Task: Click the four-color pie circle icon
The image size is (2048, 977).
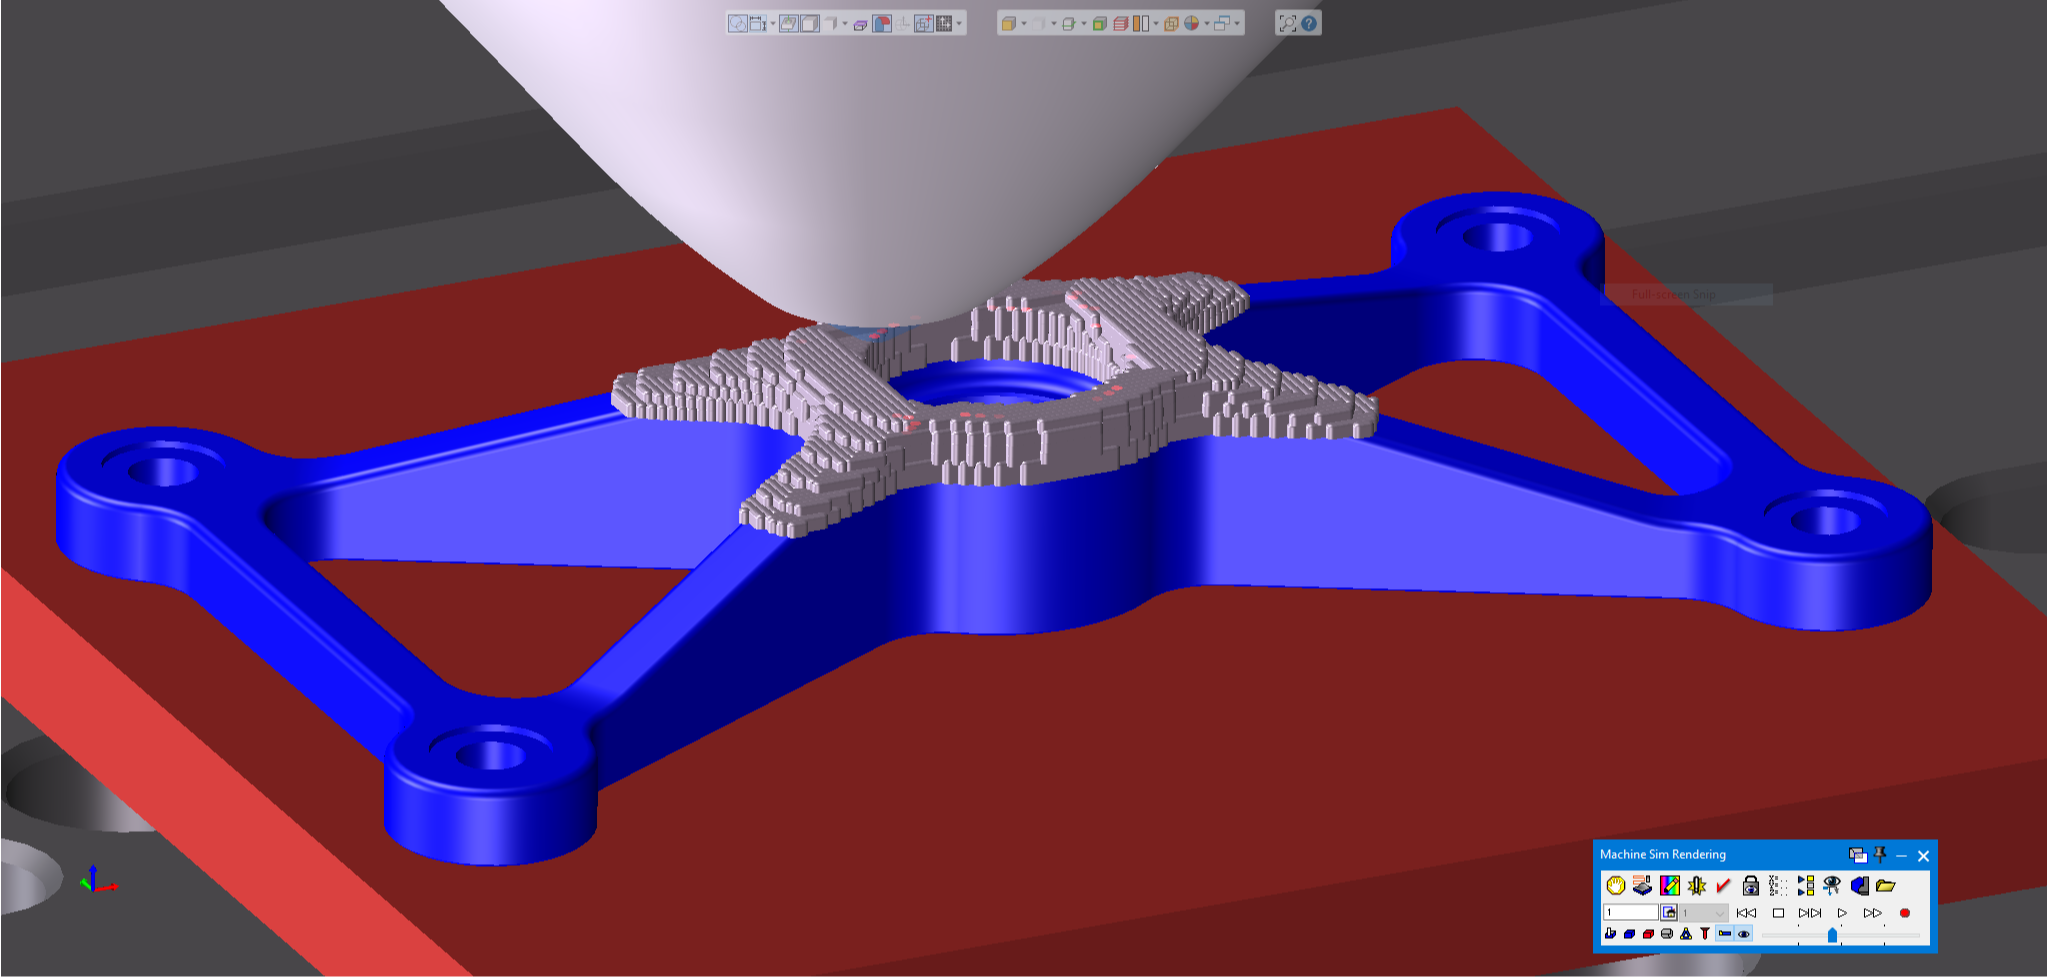Action: (1192, 23)
